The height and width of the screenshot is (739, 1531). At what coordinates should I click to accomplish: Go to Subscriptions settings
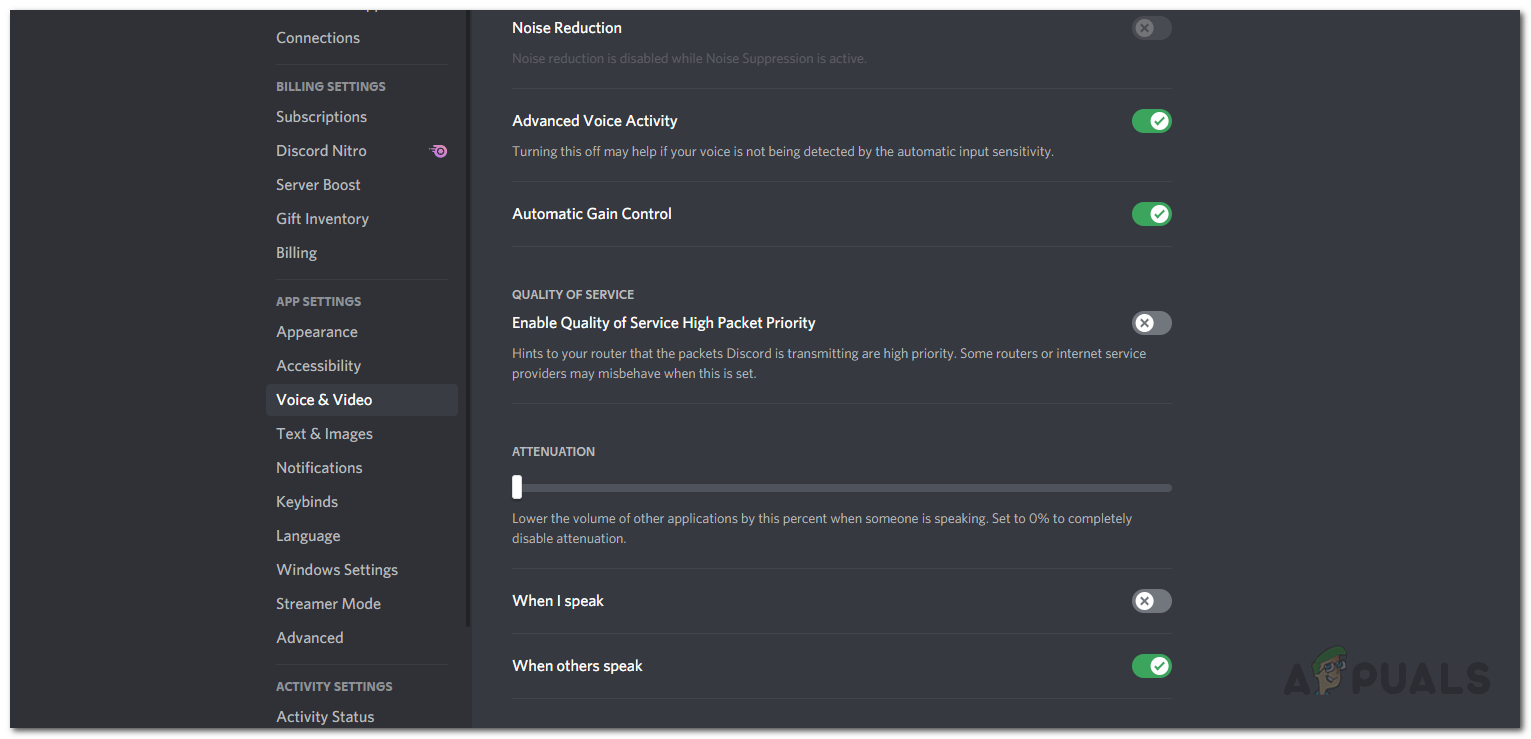pyautogui.click(x=321, y=117)
